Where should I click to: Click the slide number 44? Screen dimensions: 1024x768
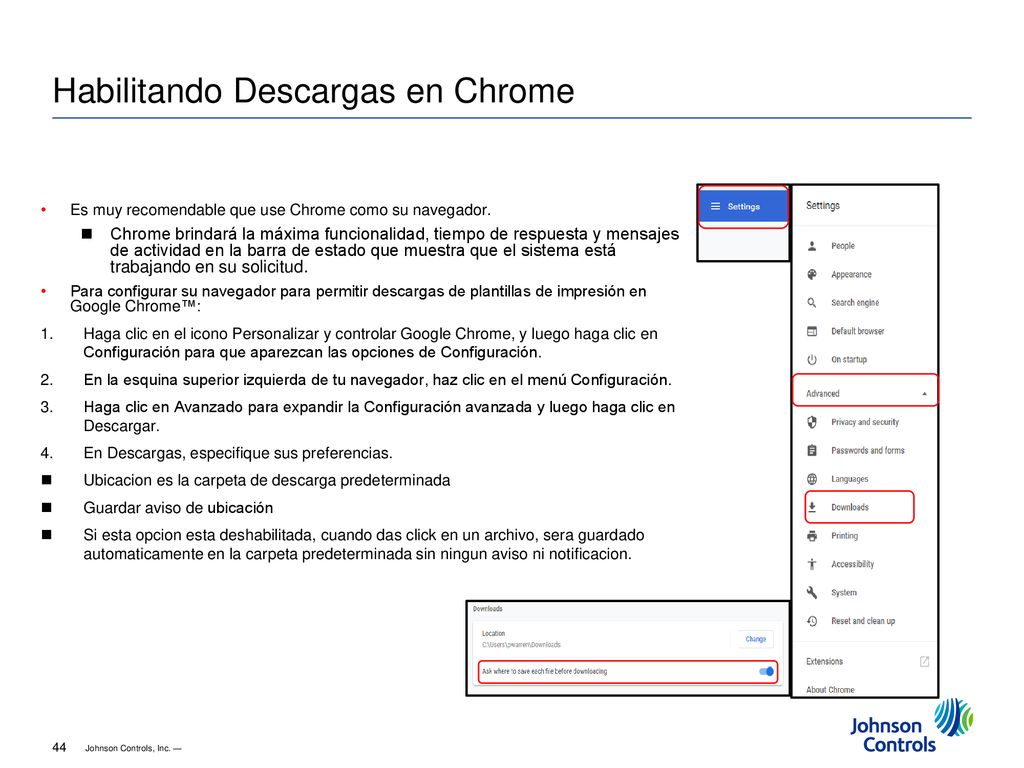(59, 747)
